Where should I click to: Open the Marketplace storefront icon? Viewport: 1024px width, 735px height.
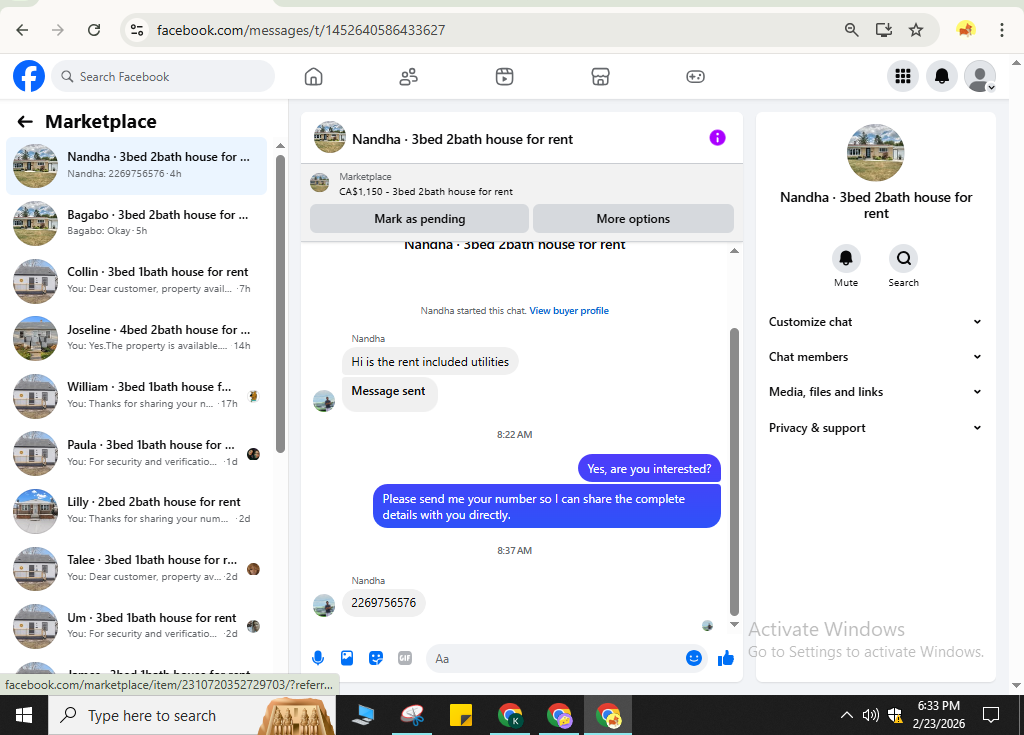tap(600, 76)
